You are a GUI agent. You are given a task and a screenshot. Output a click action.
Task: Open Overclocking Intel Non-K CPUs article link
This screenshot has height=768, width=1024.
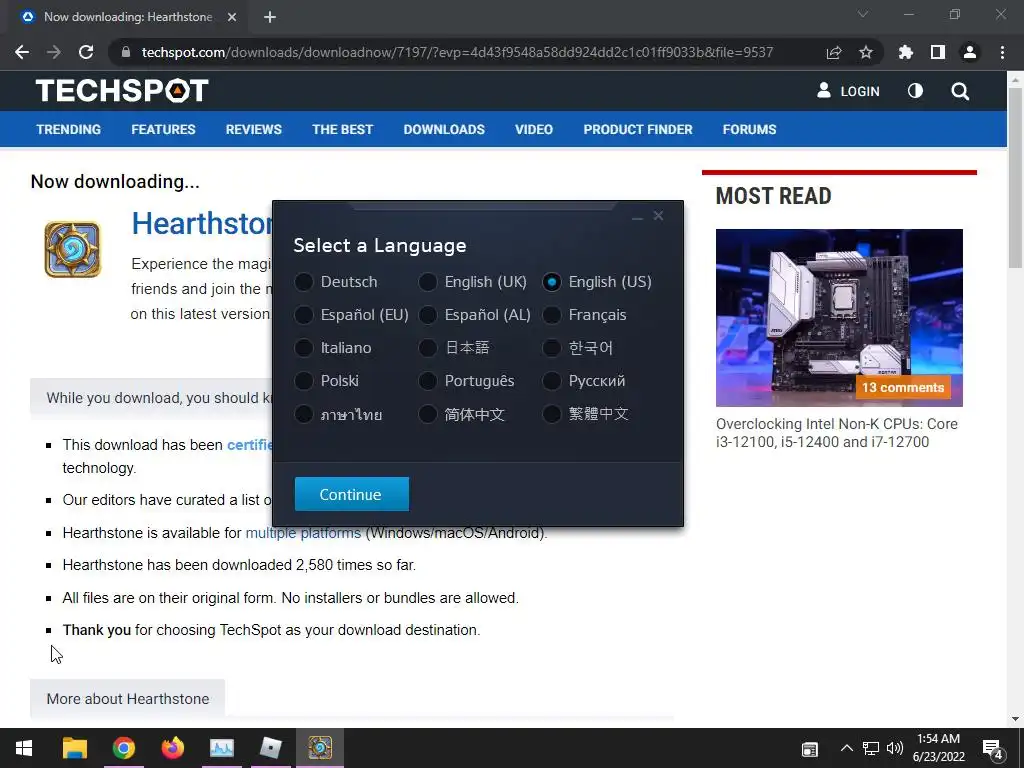pos(837,433)
